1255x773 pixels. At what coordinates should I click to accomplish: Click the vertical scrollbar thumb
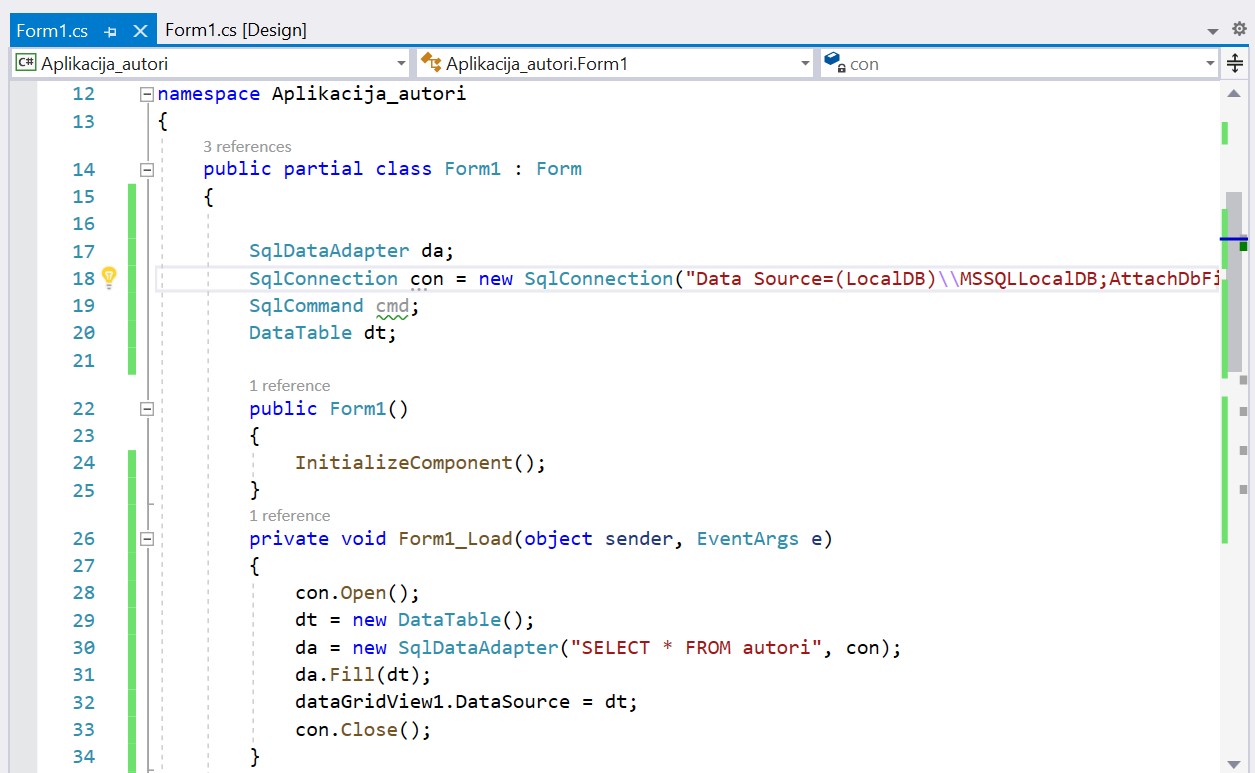(x=1235, y=280)
